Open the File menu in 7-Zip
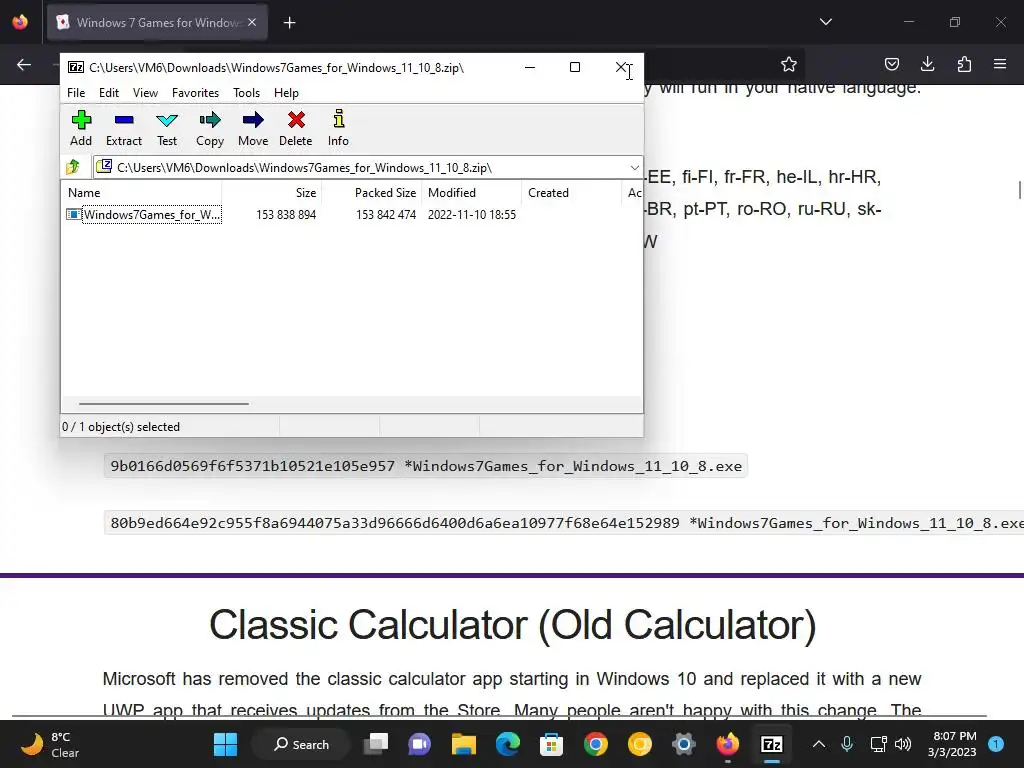This screenshot has width=1024, height=768. point(76,93)
